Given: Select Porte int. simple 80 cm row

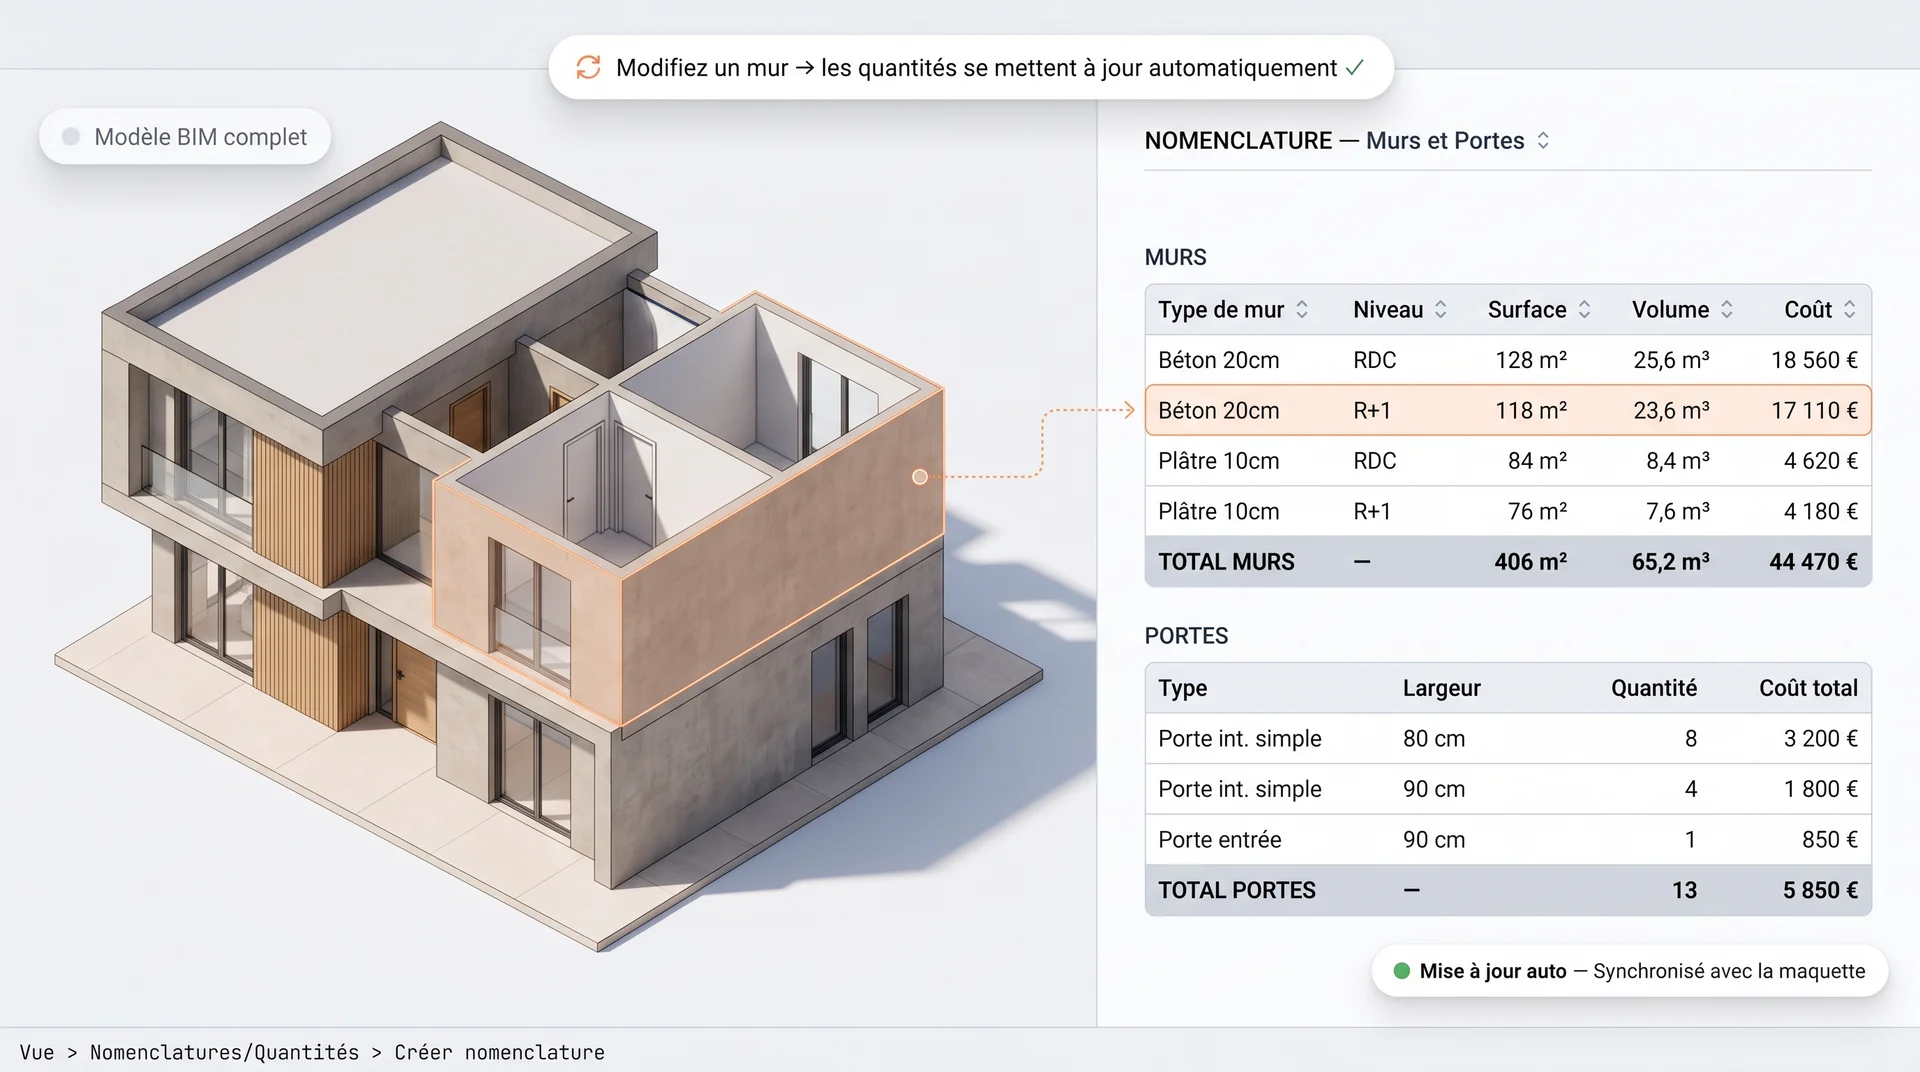Looking at the screenshot, I should click(x=1508, y=739).
